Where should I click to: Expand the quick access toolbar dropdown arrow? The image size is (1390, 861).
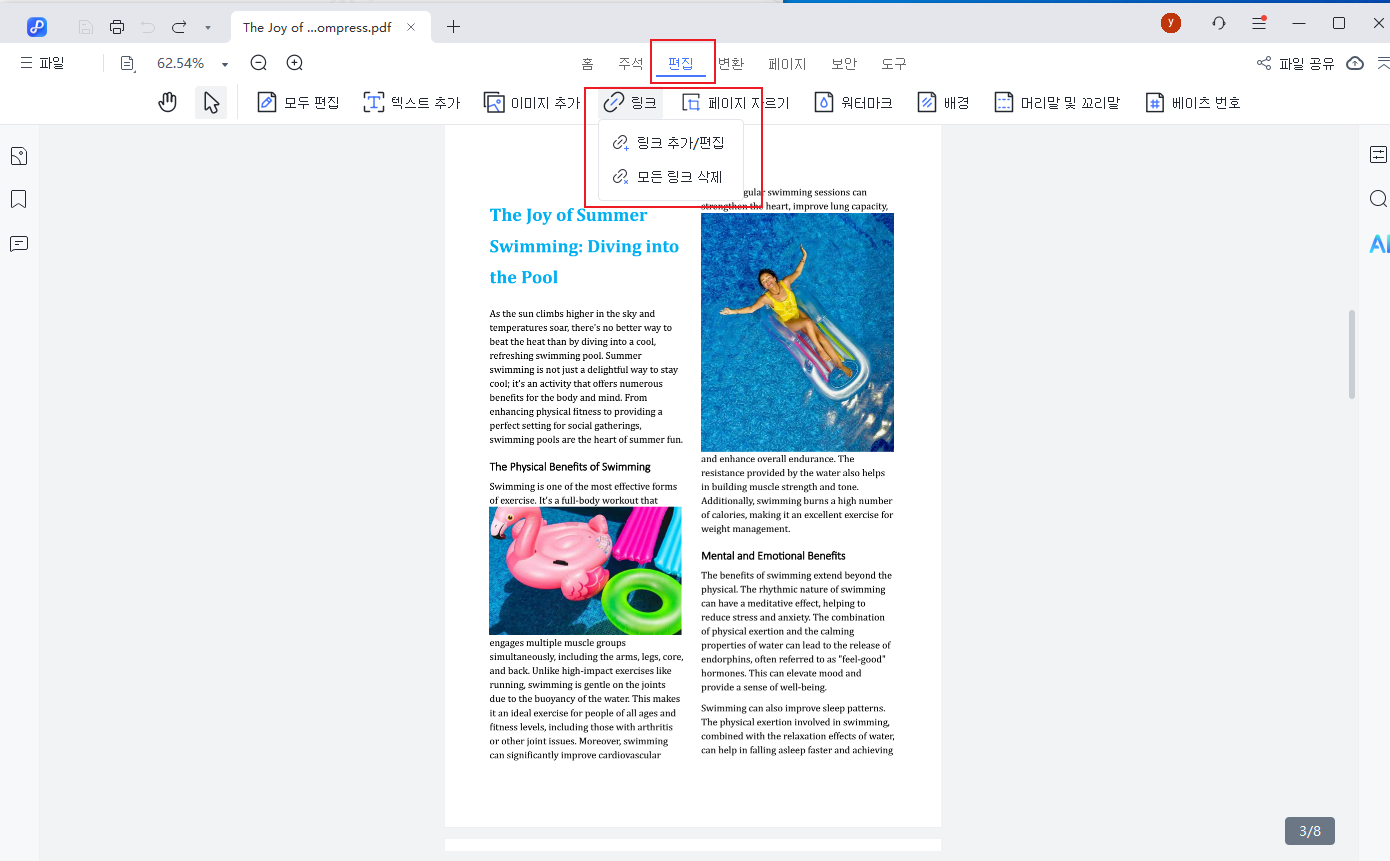pos(207,27)
